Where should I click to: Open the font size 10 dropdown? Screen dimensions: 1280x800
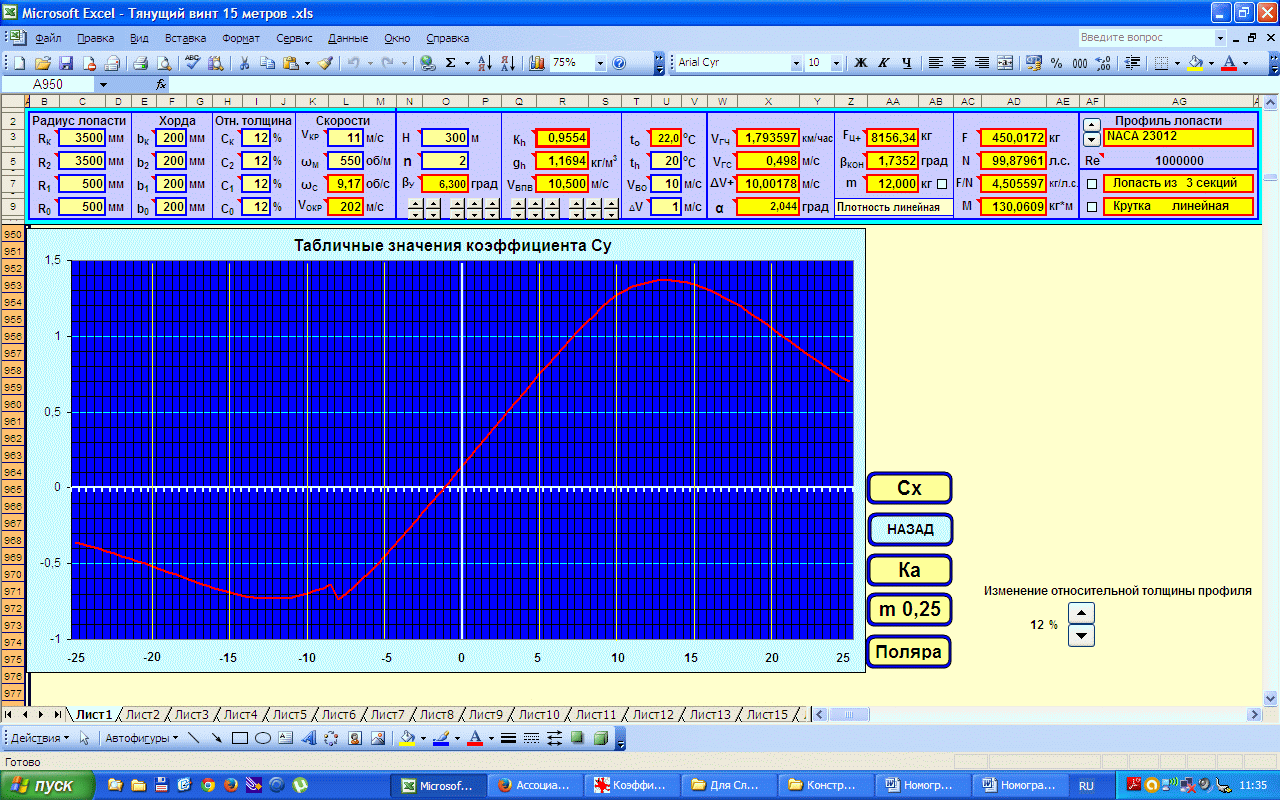coord(837,62)
